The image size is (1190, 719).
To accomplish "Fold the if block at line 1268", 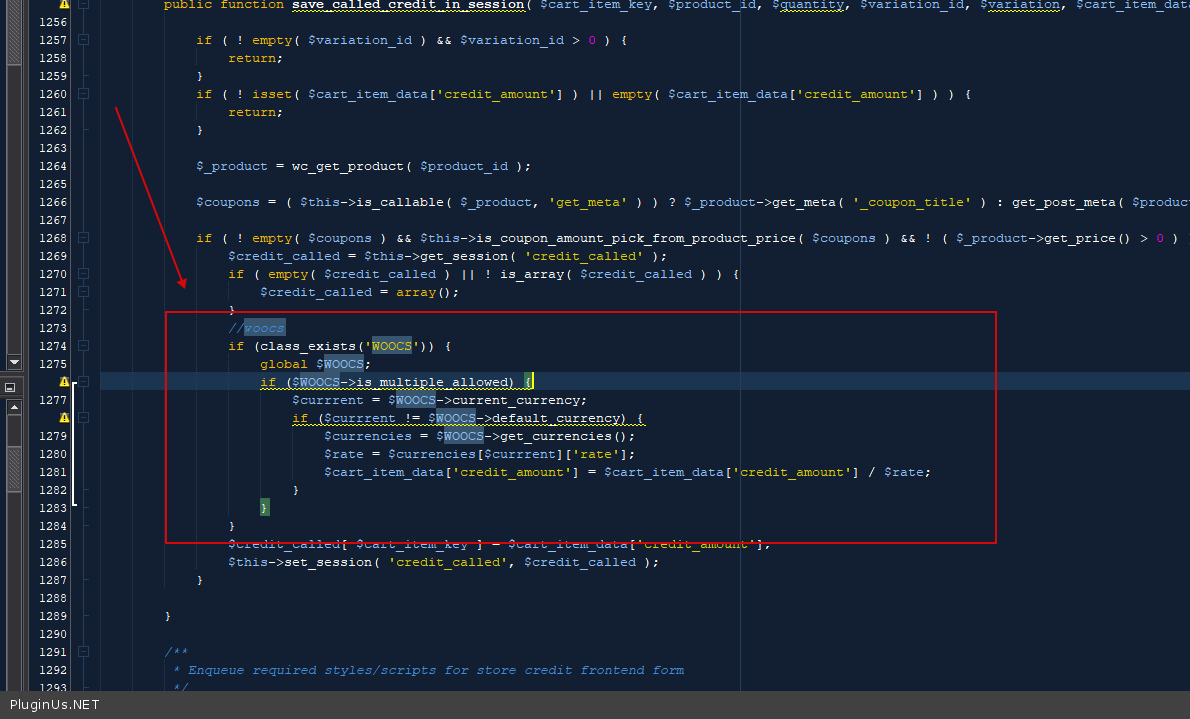I will click(x=83, y=238).
